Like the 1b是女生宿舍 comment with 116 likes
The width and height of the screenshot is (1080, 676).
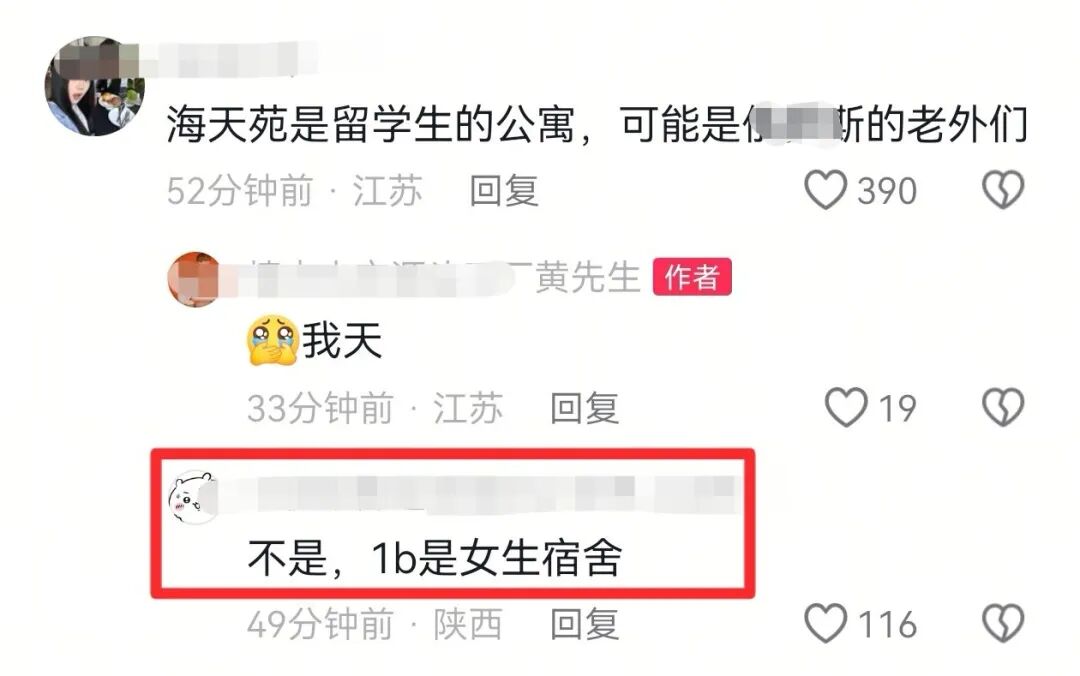coord(825,624)
